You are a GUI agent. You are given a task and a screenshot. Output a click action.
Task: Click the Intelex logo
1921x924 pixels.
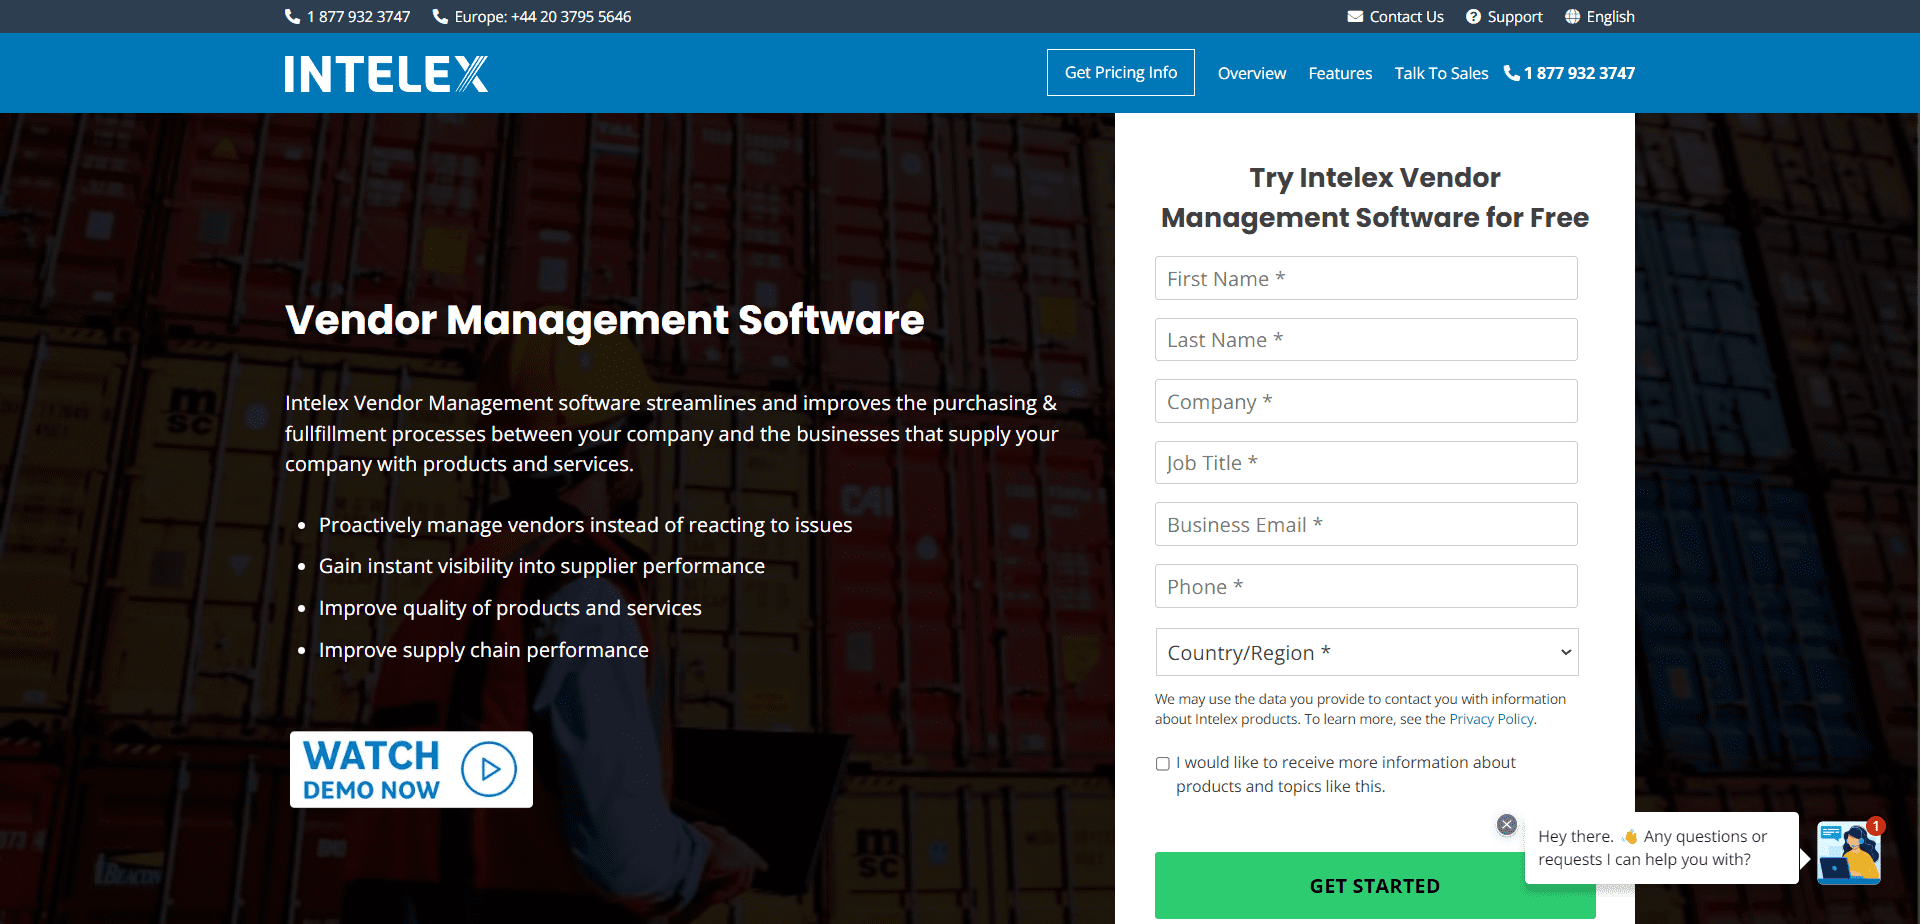(385, 73)
